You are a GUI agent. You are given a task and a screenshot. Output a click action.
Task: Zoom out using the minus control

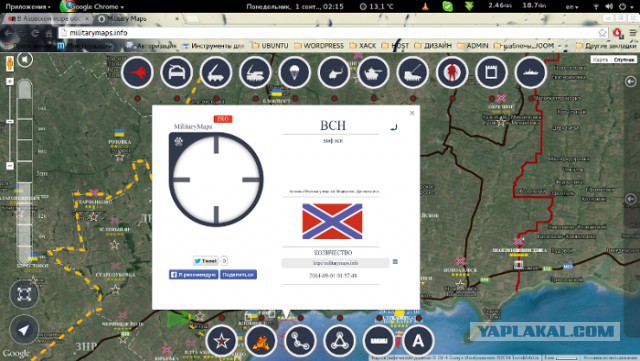pos(10,166)
